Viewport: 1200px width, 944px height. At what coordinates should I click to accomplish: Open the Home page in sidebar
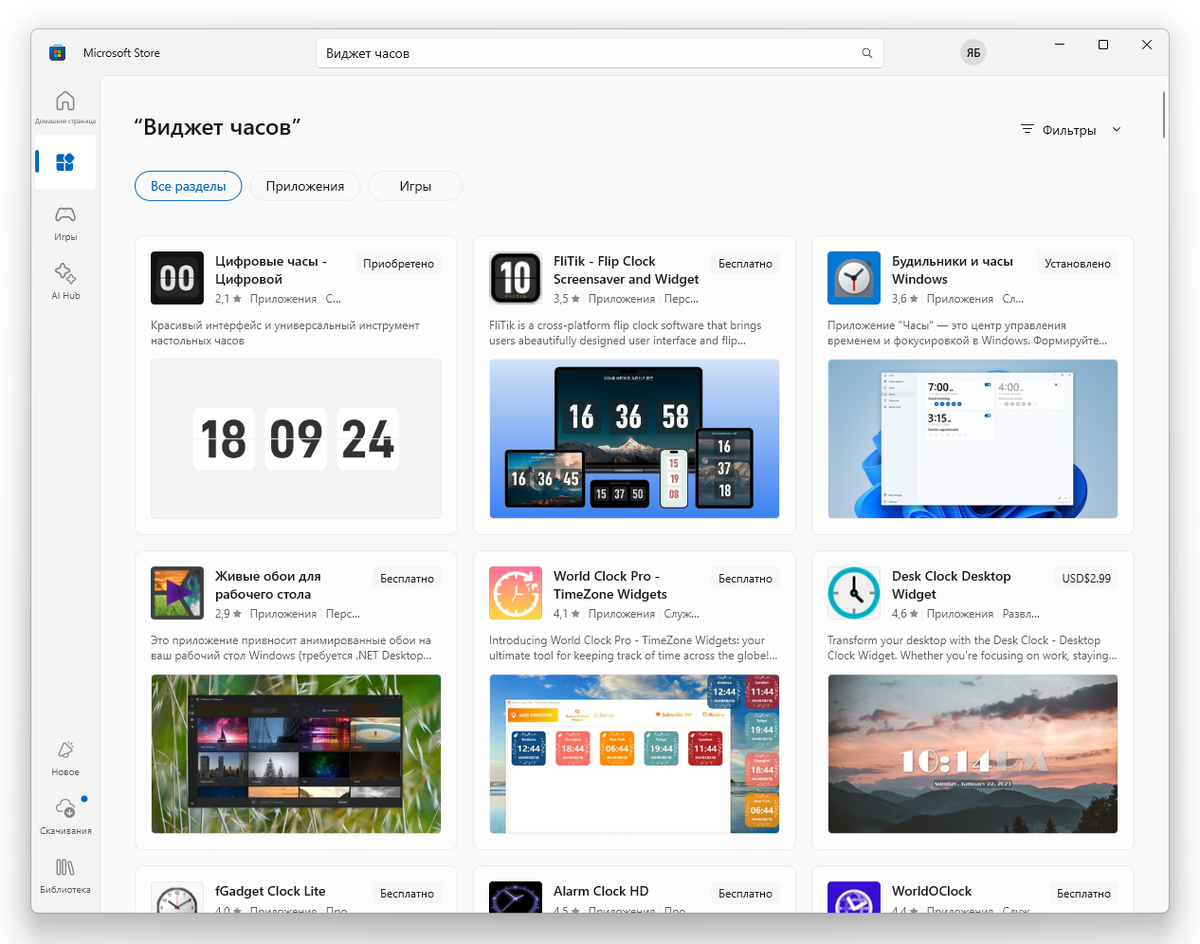65,107
